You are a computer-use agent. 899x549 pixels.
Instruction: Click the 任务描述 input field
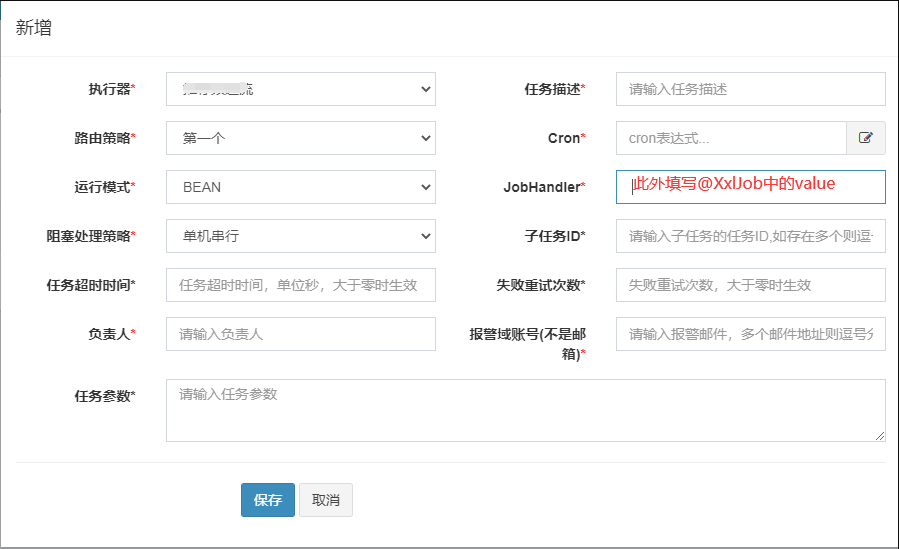751,89
